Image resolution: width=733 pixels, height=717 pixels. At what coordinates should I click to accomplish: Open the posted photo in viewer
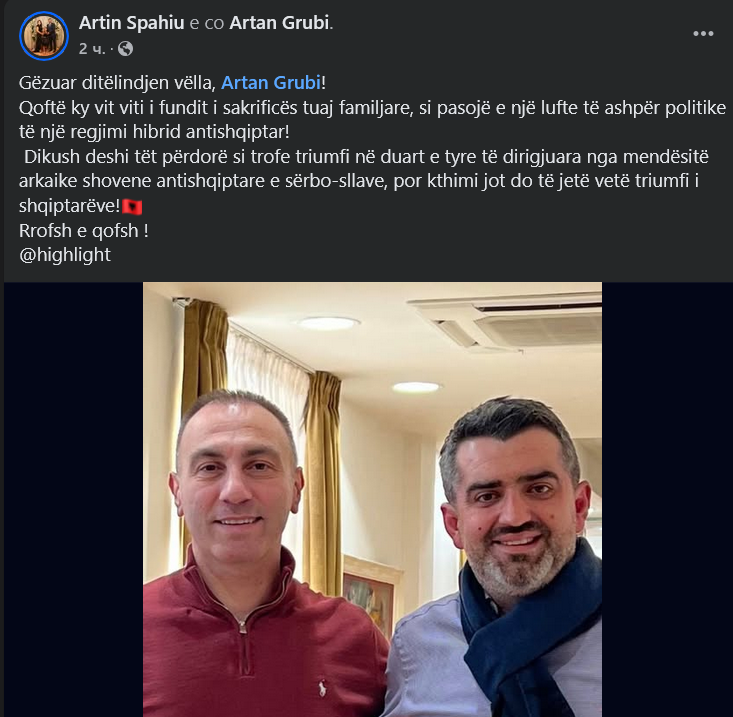[x=372, y=499]
